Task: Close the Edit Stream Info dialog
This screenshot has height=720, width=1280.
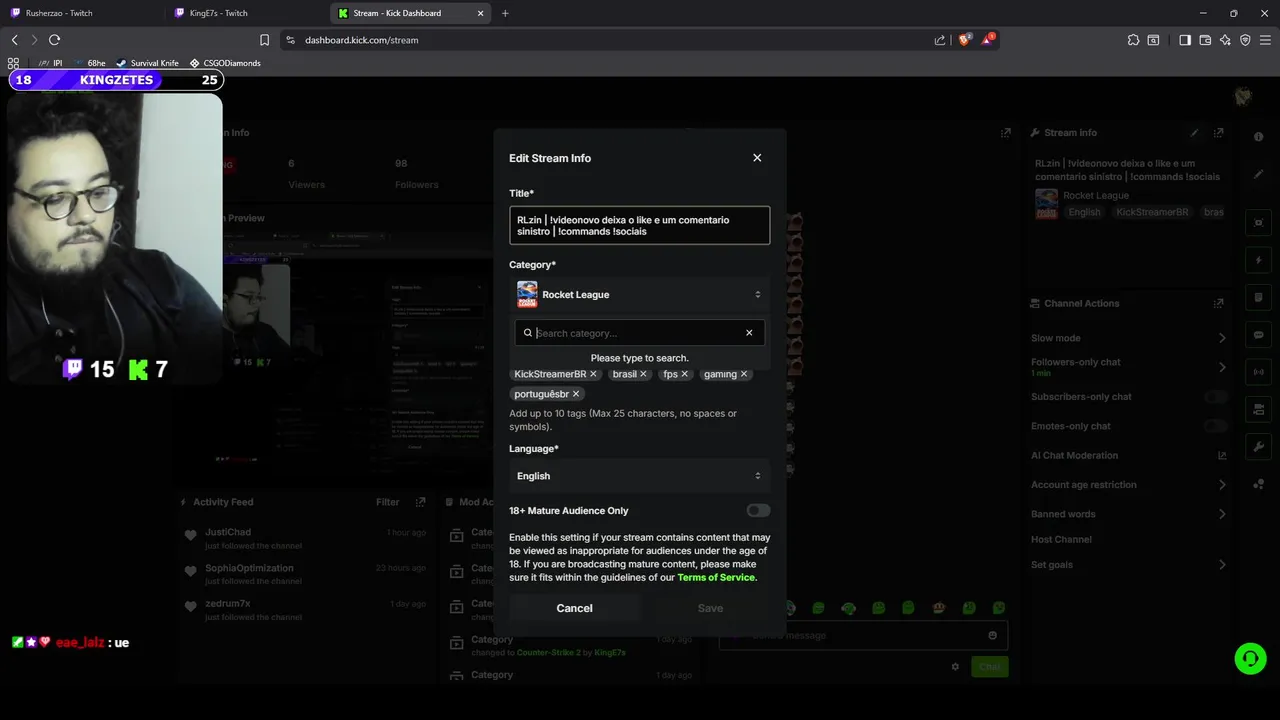Action: click(x=757, y=158)
